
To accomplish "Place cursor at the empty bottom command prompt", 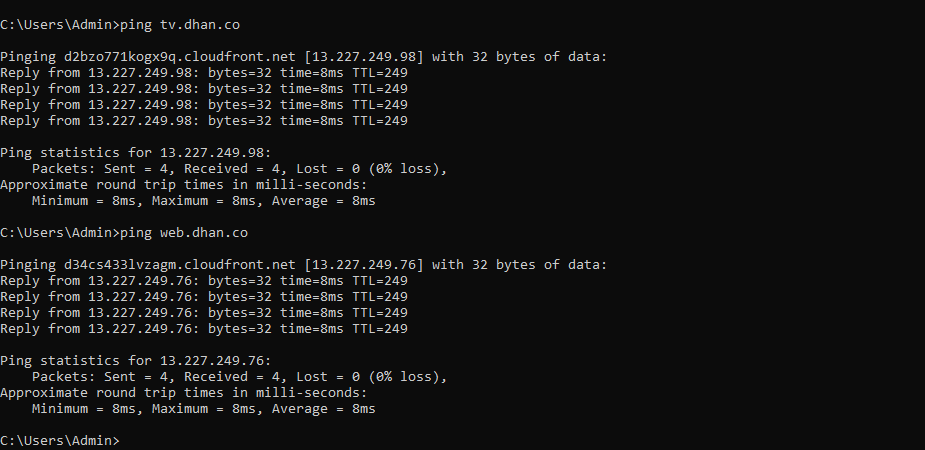I will (x=123, y=440).
